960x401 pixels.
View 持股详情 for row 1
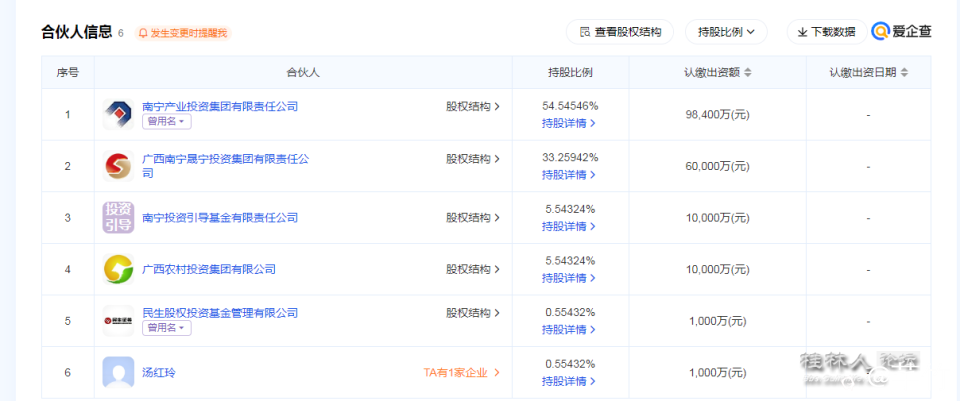[569, 123]
